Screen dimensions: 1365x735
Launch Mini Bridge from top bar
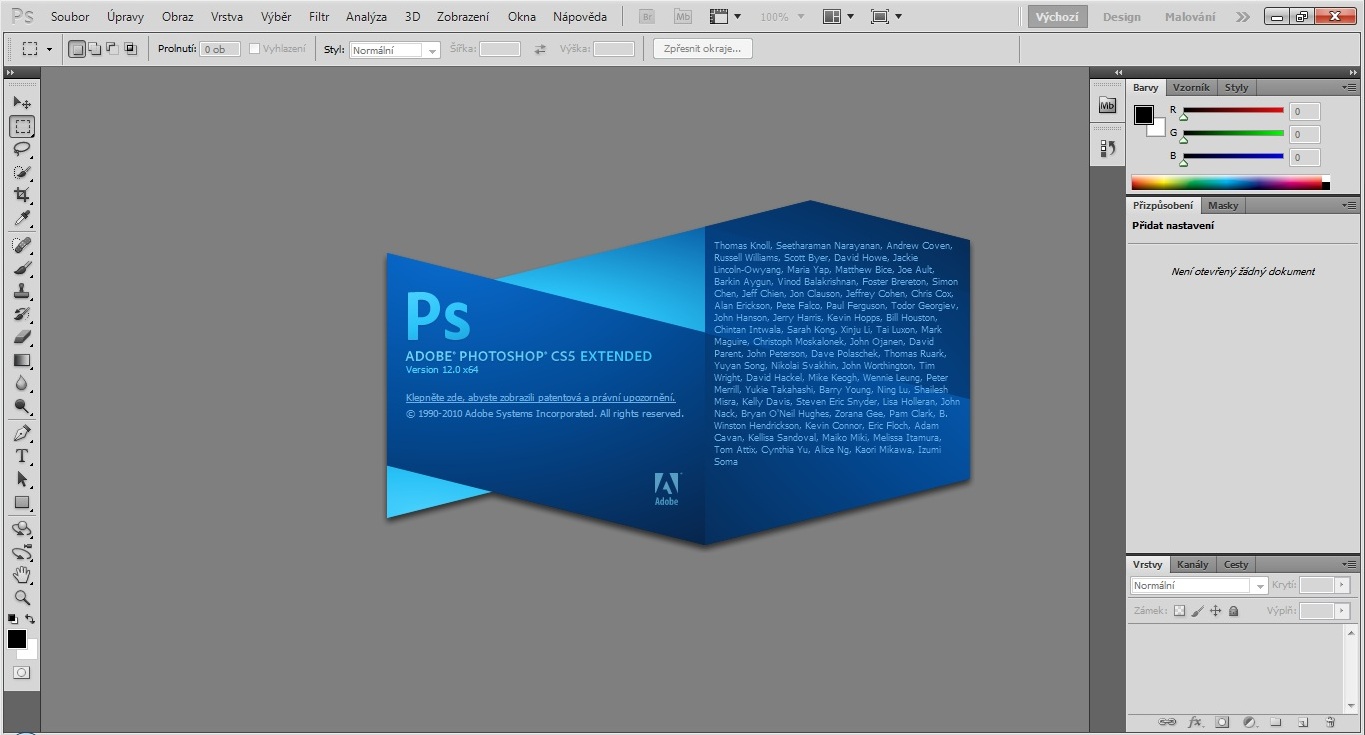coord(682,17)
